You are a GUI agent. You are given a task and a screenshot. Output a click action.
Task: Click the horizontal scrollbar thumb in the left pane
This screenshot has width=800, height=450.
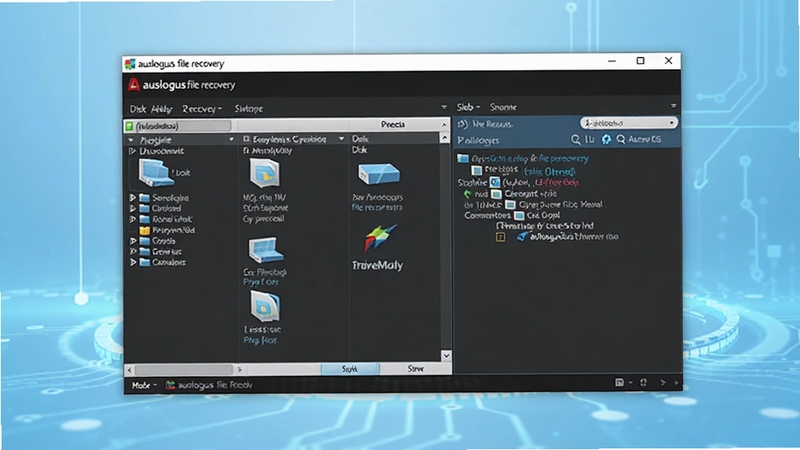point(184,369)
